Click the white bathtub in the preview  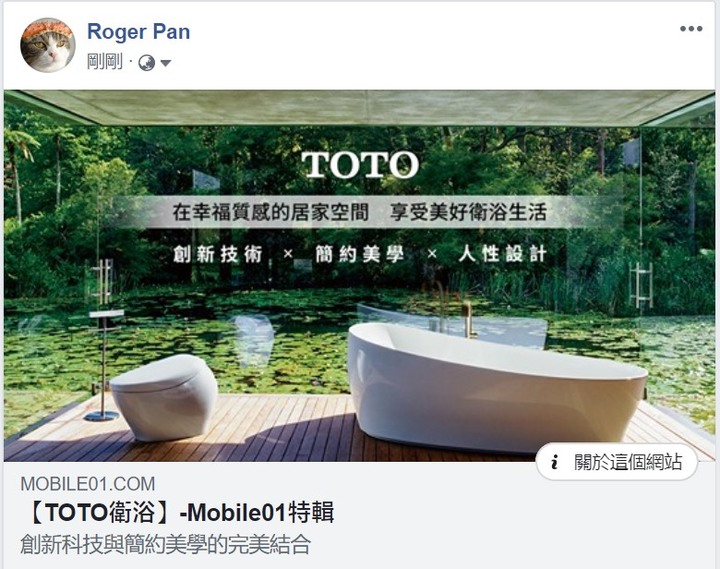(x=497, y=388)
